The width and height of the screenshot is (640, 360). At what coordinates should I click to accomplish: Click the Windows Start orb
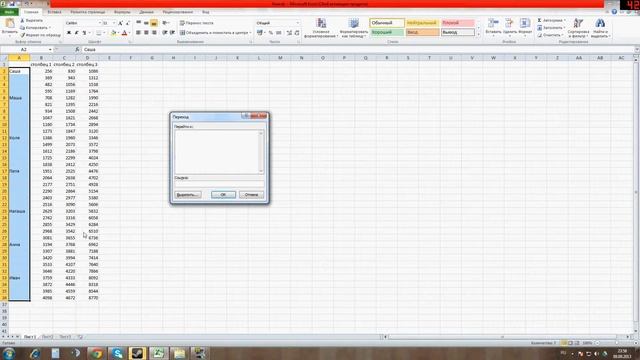tap(9, 353)
